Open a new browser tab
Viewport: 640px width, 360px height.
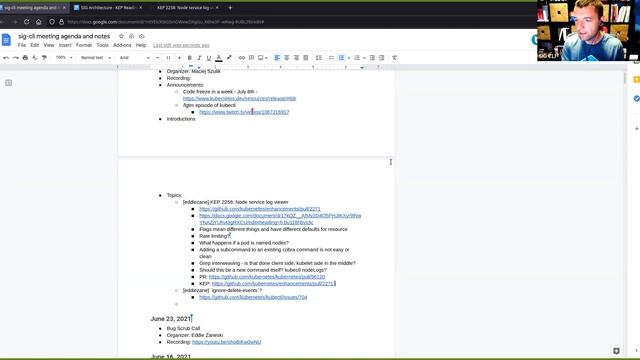click(x=230, y=7)
